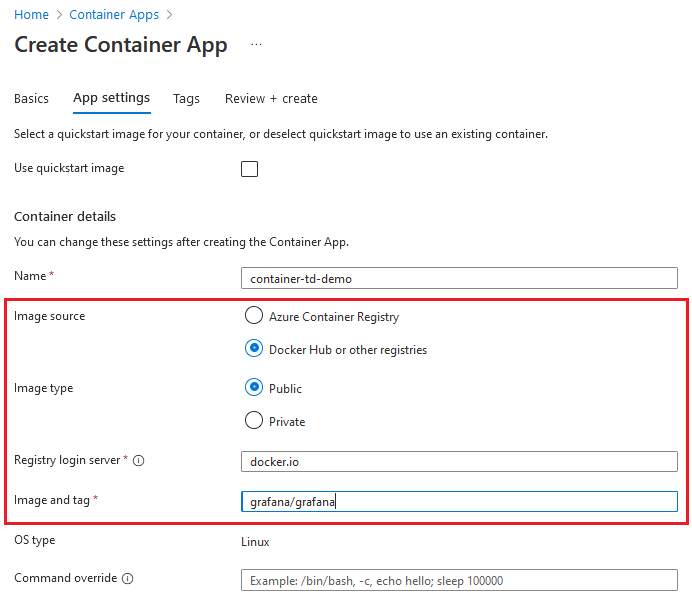The image size is (692, 607).
Task: Select Docker Hub or other registries option
Action: pyautogui.click(x=254, y=350)
